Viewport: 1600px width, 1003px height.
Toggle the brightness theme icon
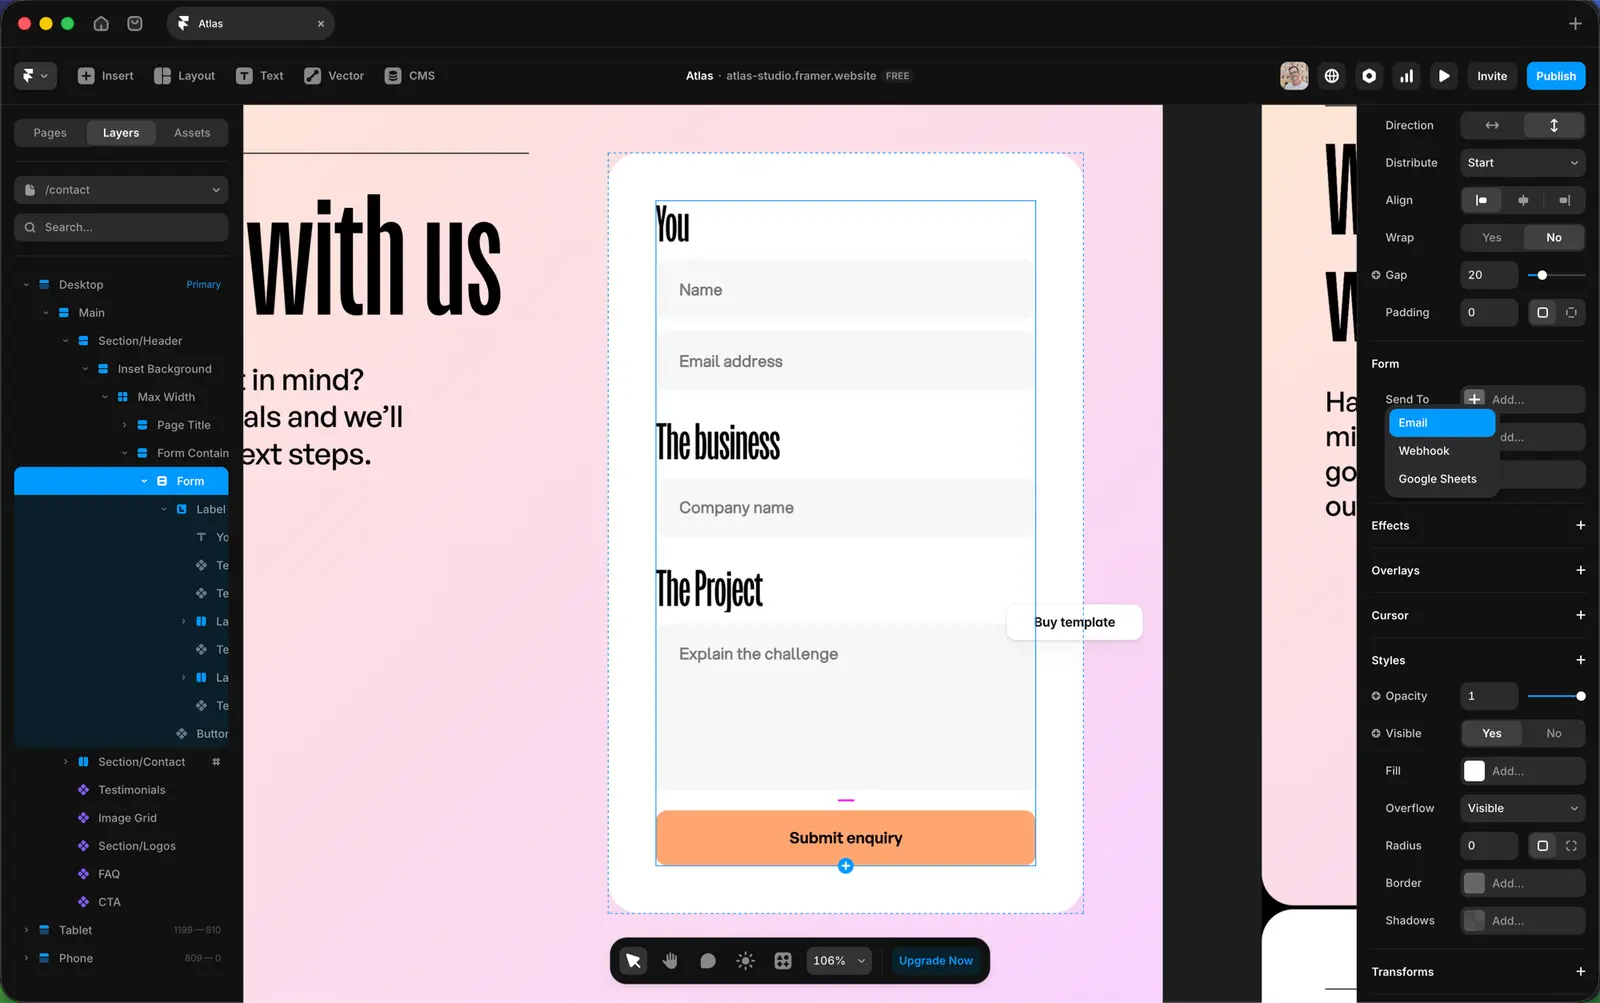pyautogui.click(x=745, y=961)
